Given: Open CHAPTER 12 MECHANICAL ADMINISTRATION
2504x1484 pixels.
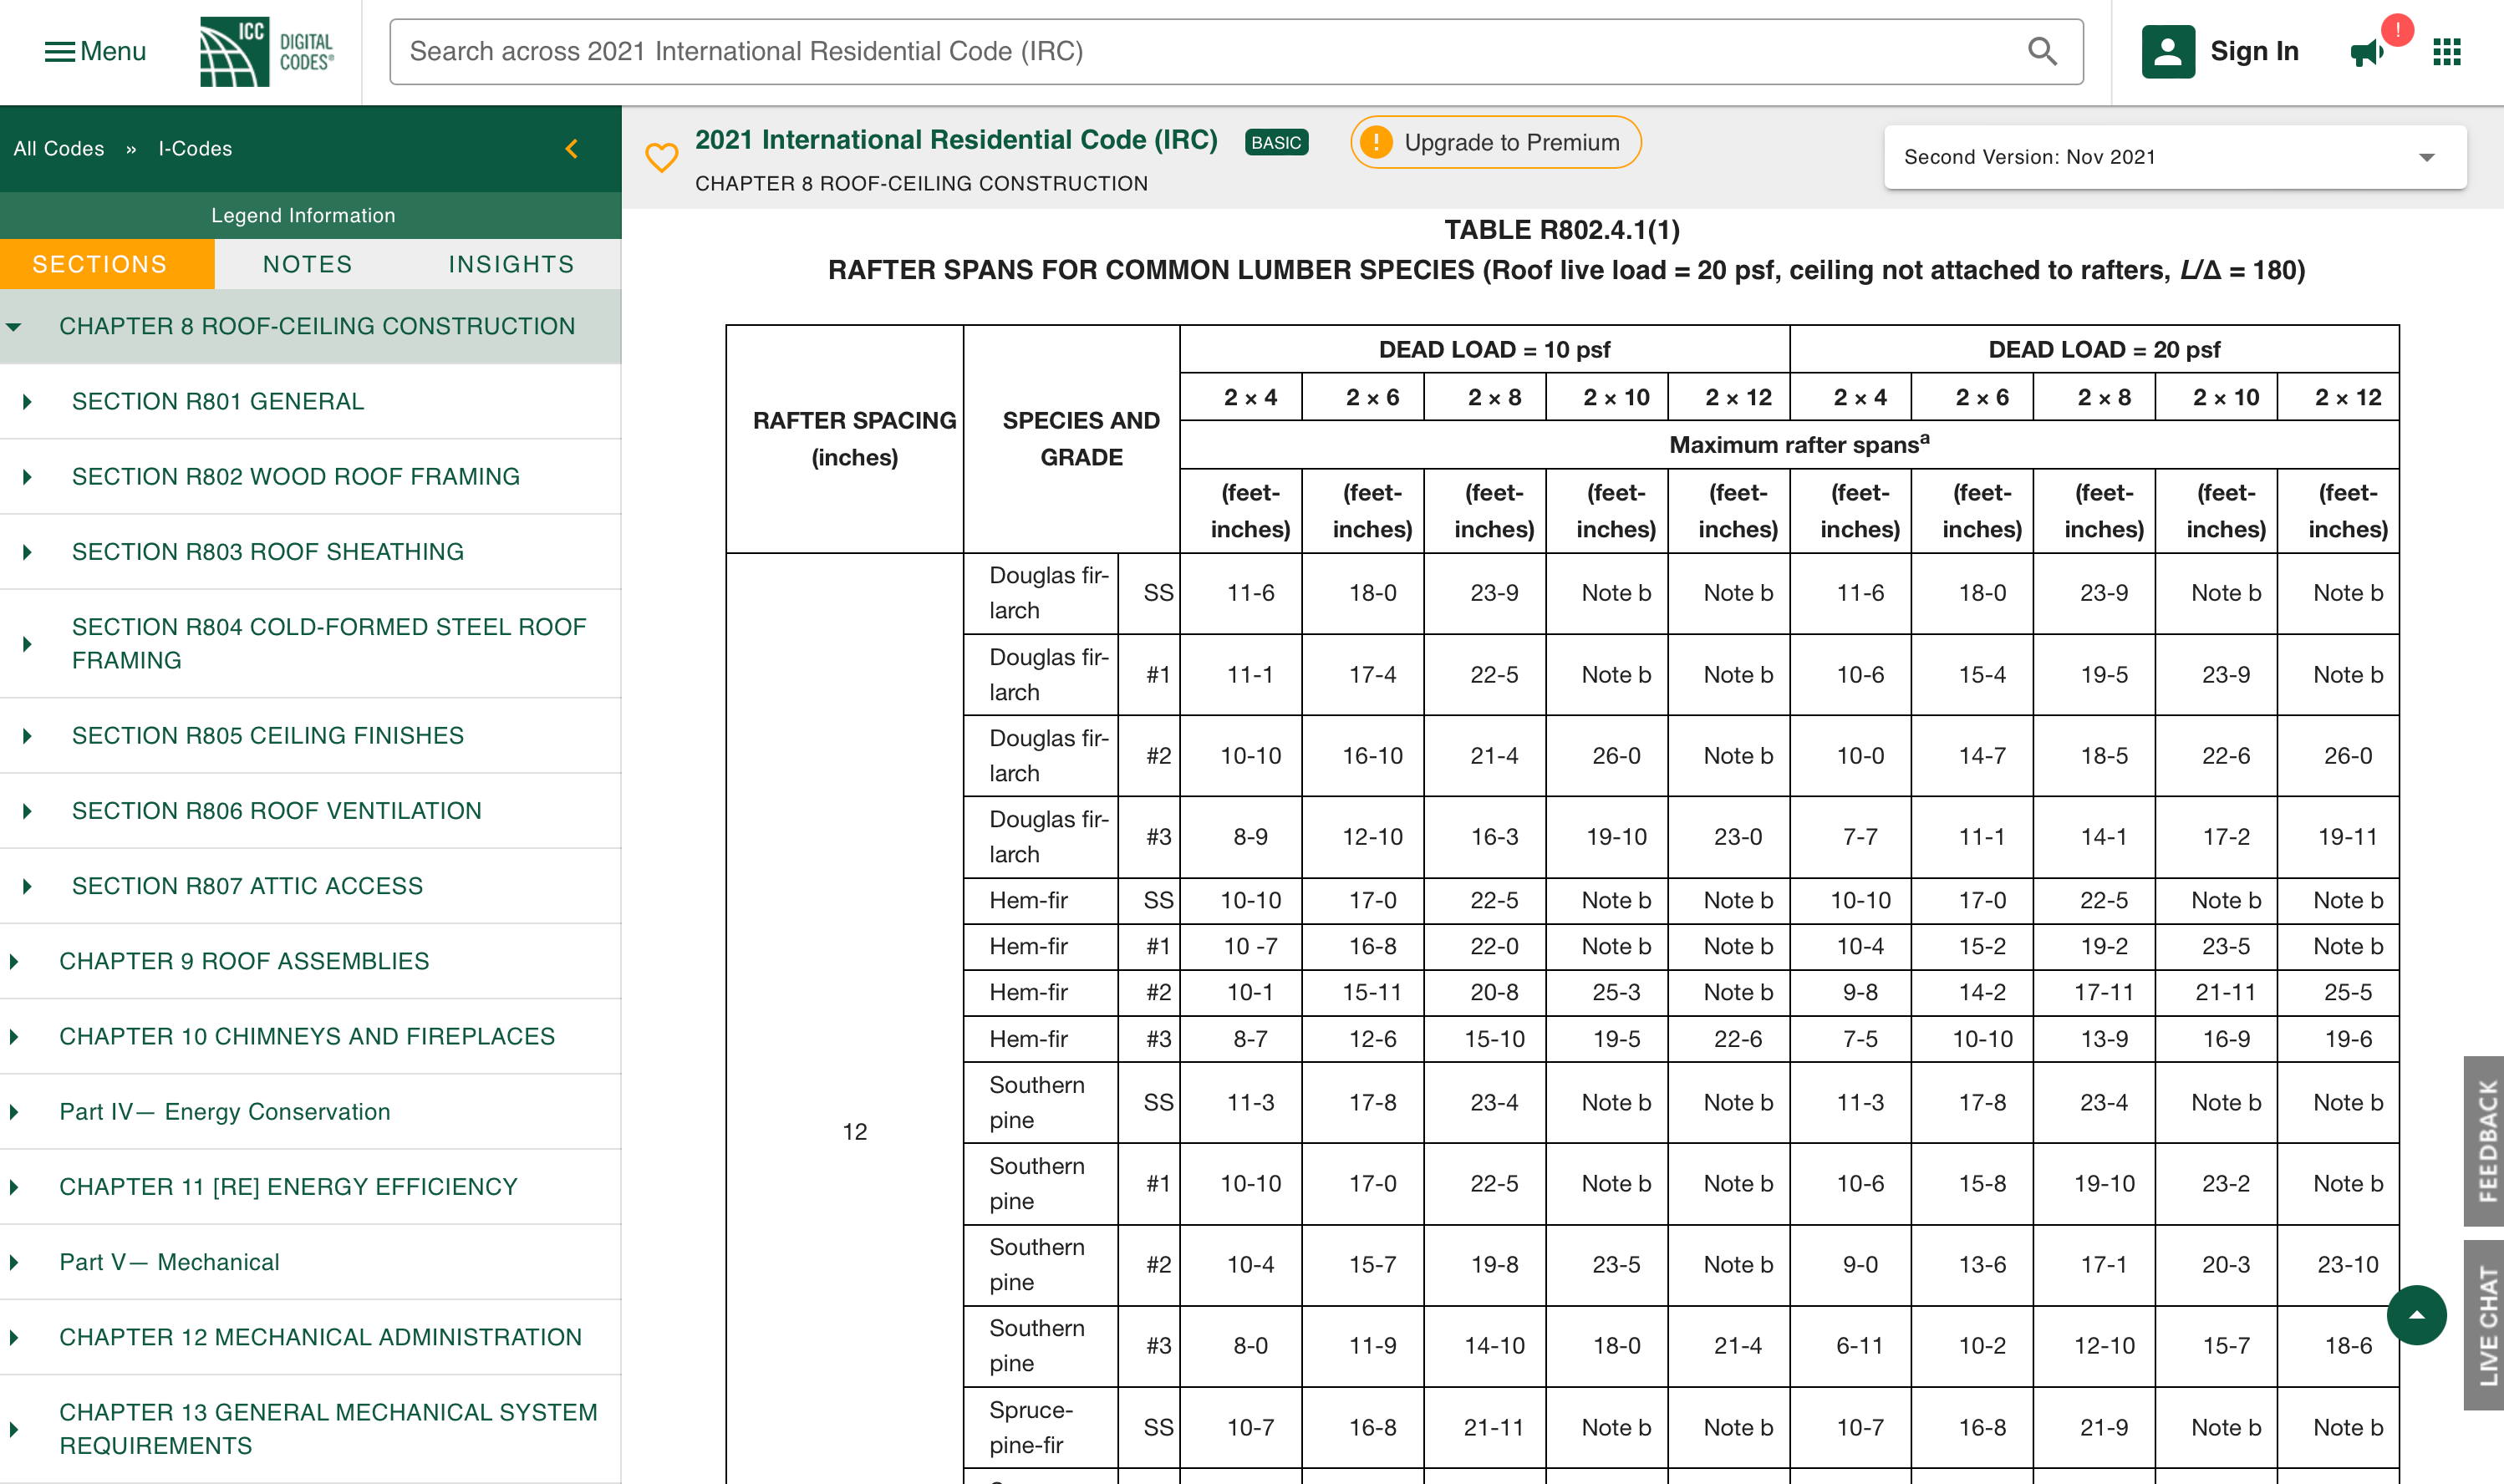Looking at the screenshot, I should 320,1337.
